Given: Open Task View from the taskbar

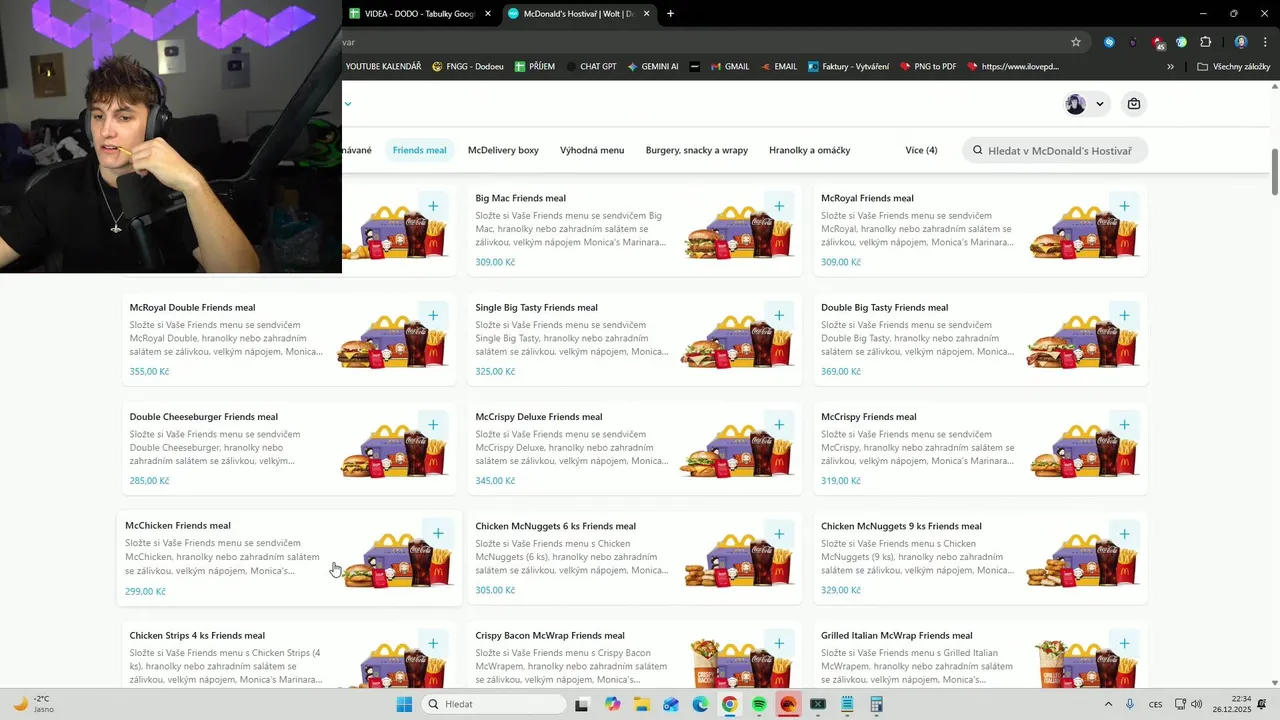Looking at the screenshot, I should pos(581,704).
